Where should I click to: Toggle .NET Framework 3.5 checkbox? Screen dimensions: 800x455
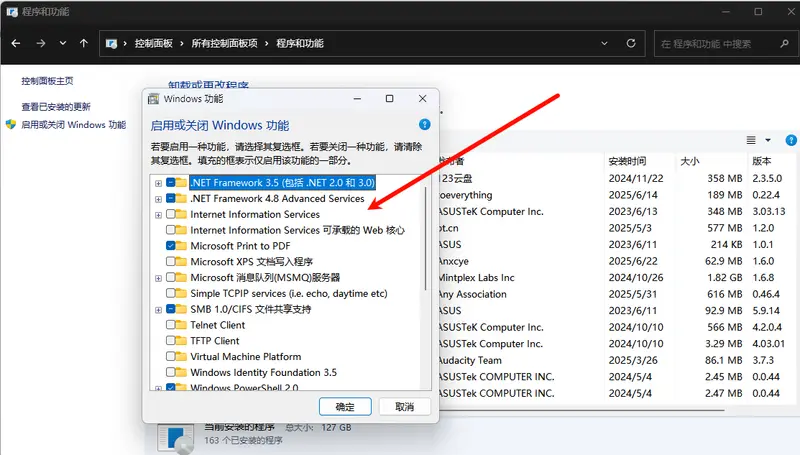pyautogui.click(x=171, y=182)
